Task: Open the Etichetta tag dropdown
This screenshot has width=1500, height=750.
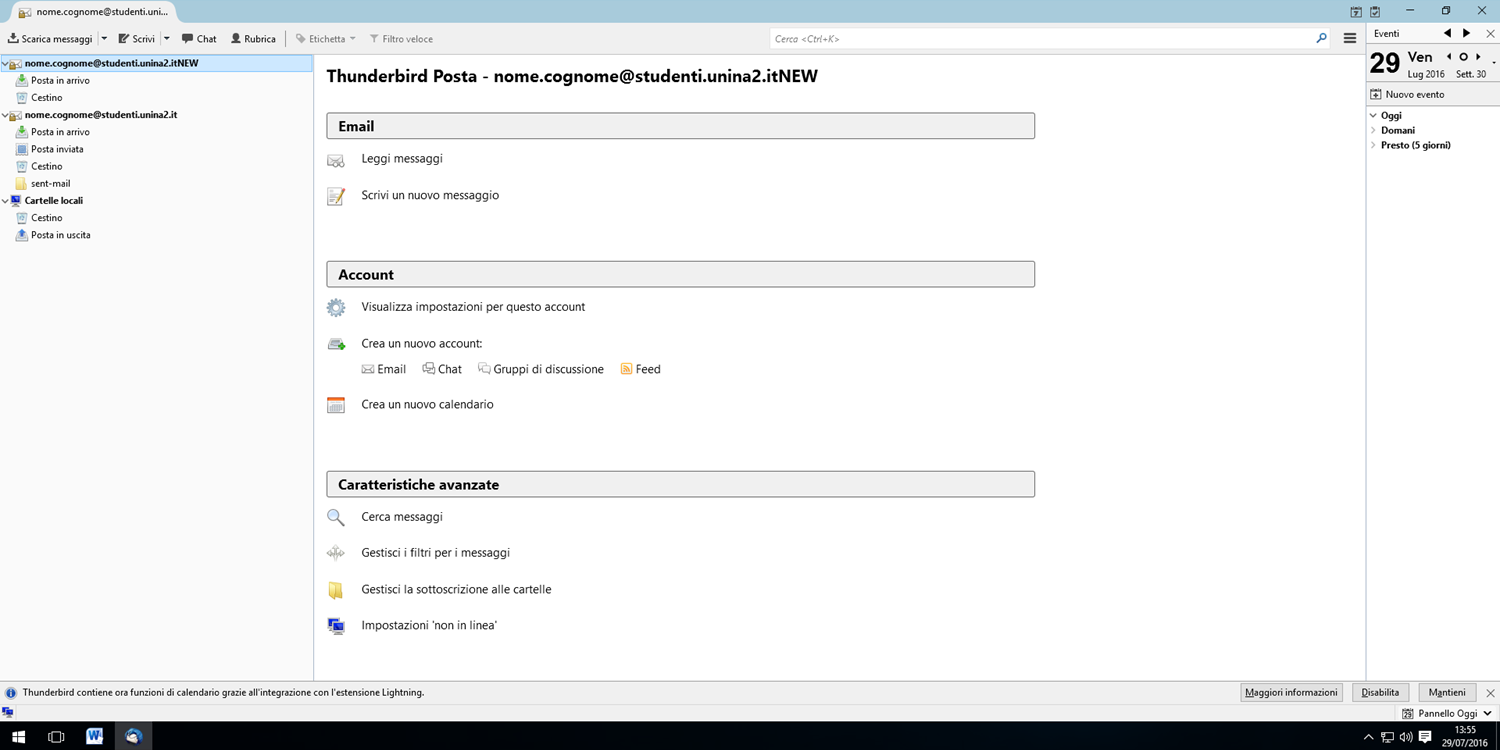Action: 326,39
